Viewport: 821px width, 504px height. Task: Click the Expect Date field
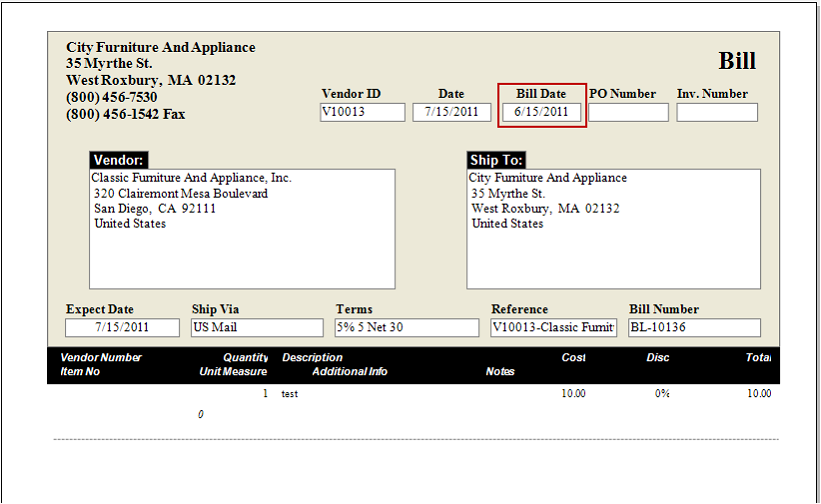(122, 328)
